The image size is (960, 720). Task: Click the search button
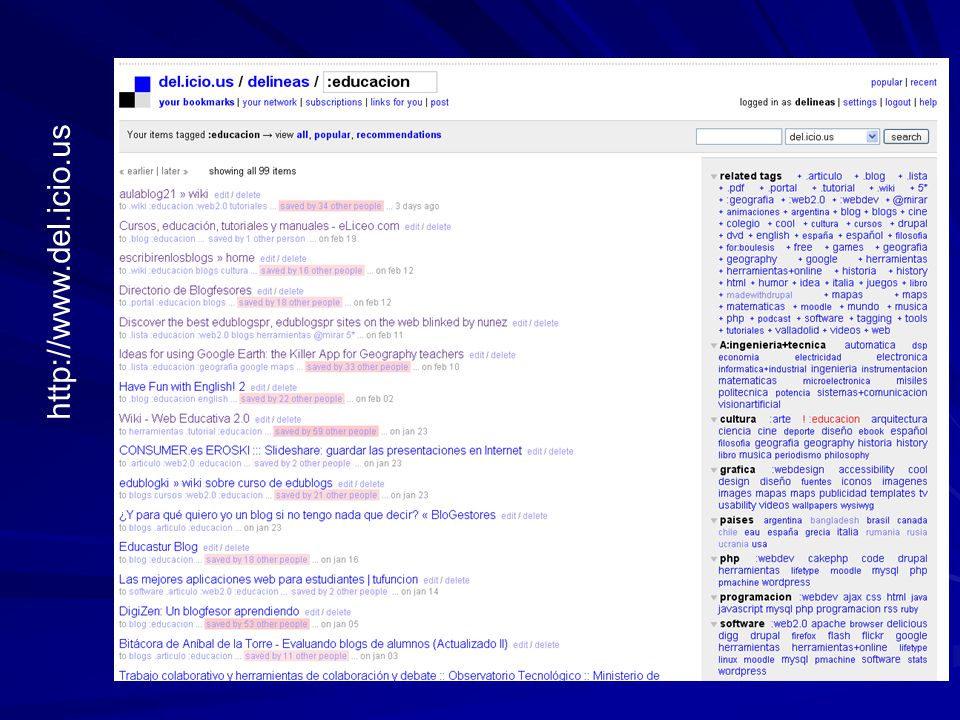(x=906, y=137)
